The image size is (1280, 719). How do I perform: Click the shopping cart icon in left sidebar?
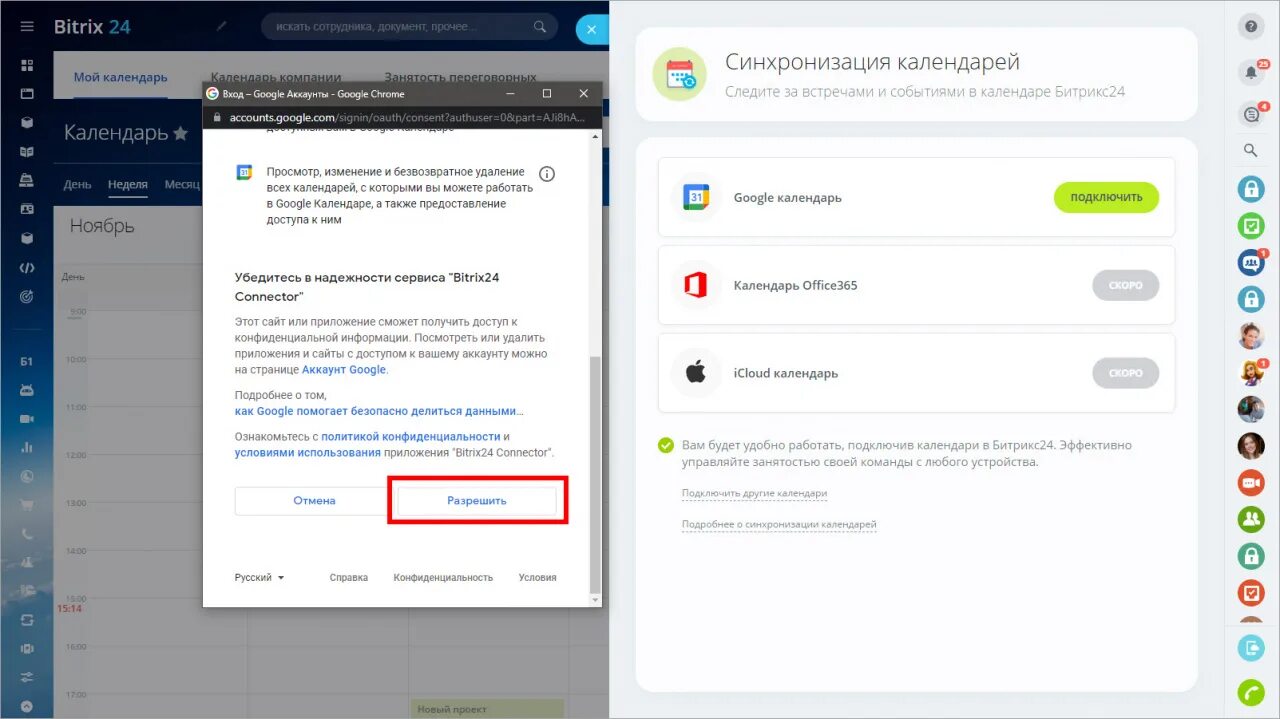(x=27, y=505)
